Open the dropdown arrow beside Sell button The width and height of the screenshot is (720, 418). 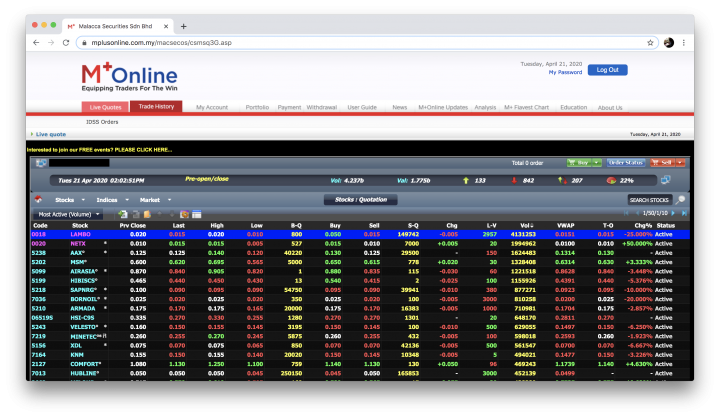point(681,163)
